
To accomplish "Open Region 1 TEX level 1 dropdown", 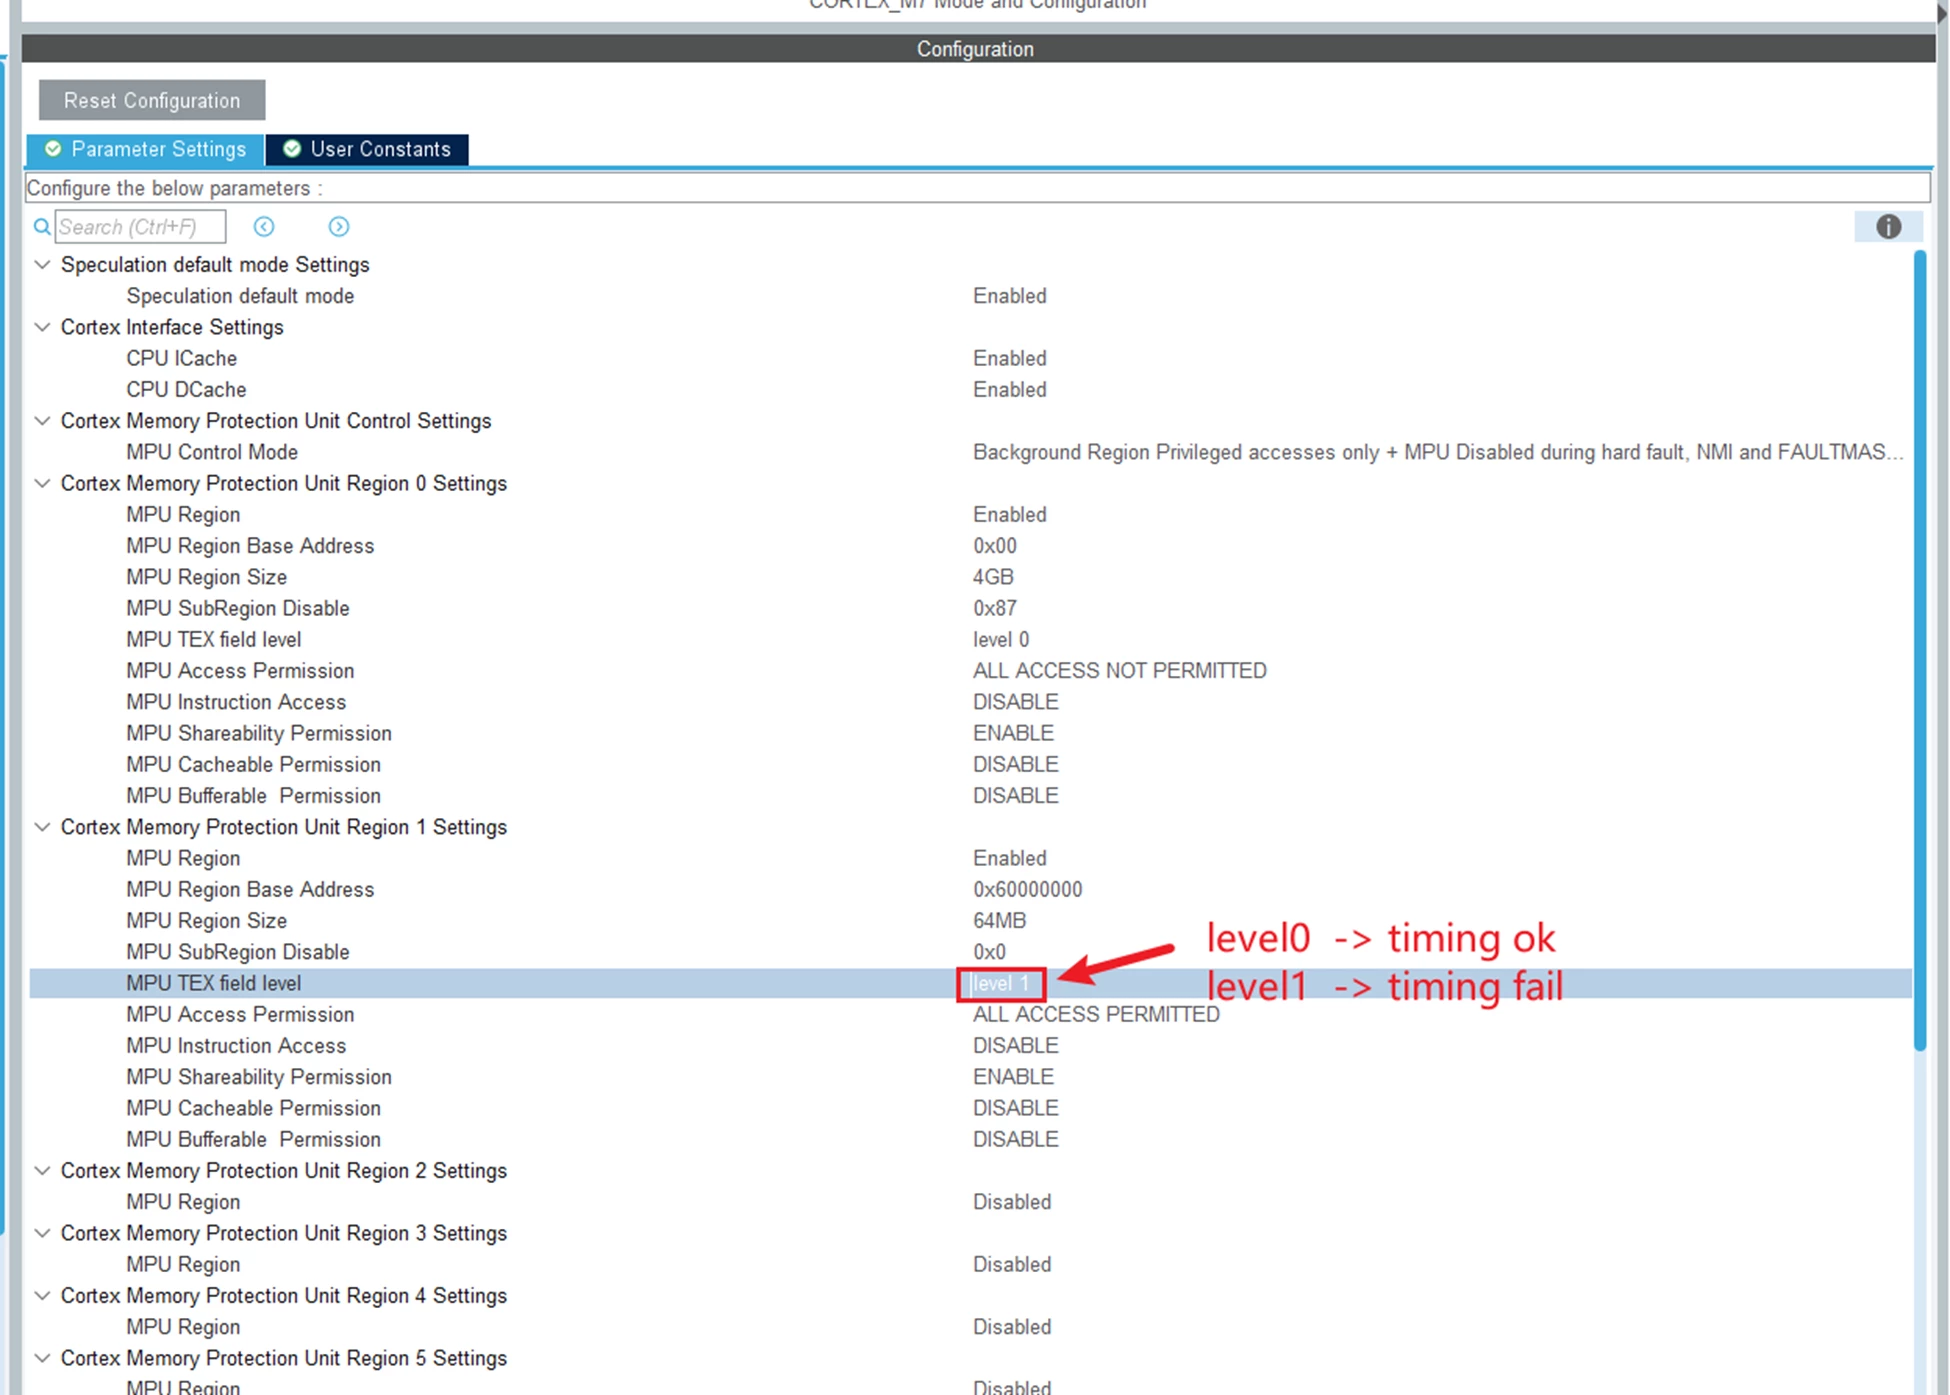I will [x=1001, y=984].
